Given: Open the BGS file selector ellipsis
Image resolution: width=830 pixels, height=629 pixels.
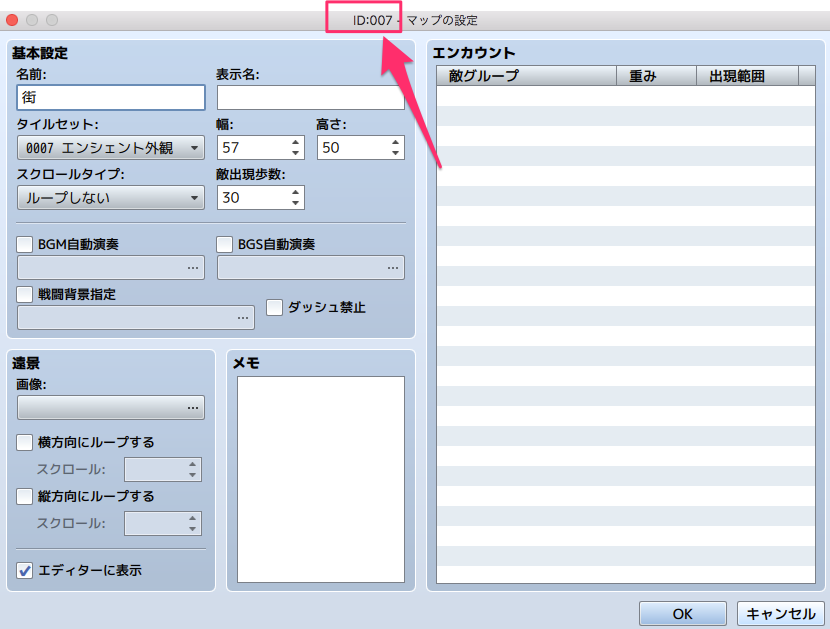Looking at the screenshot, I should tap(393, 268).
